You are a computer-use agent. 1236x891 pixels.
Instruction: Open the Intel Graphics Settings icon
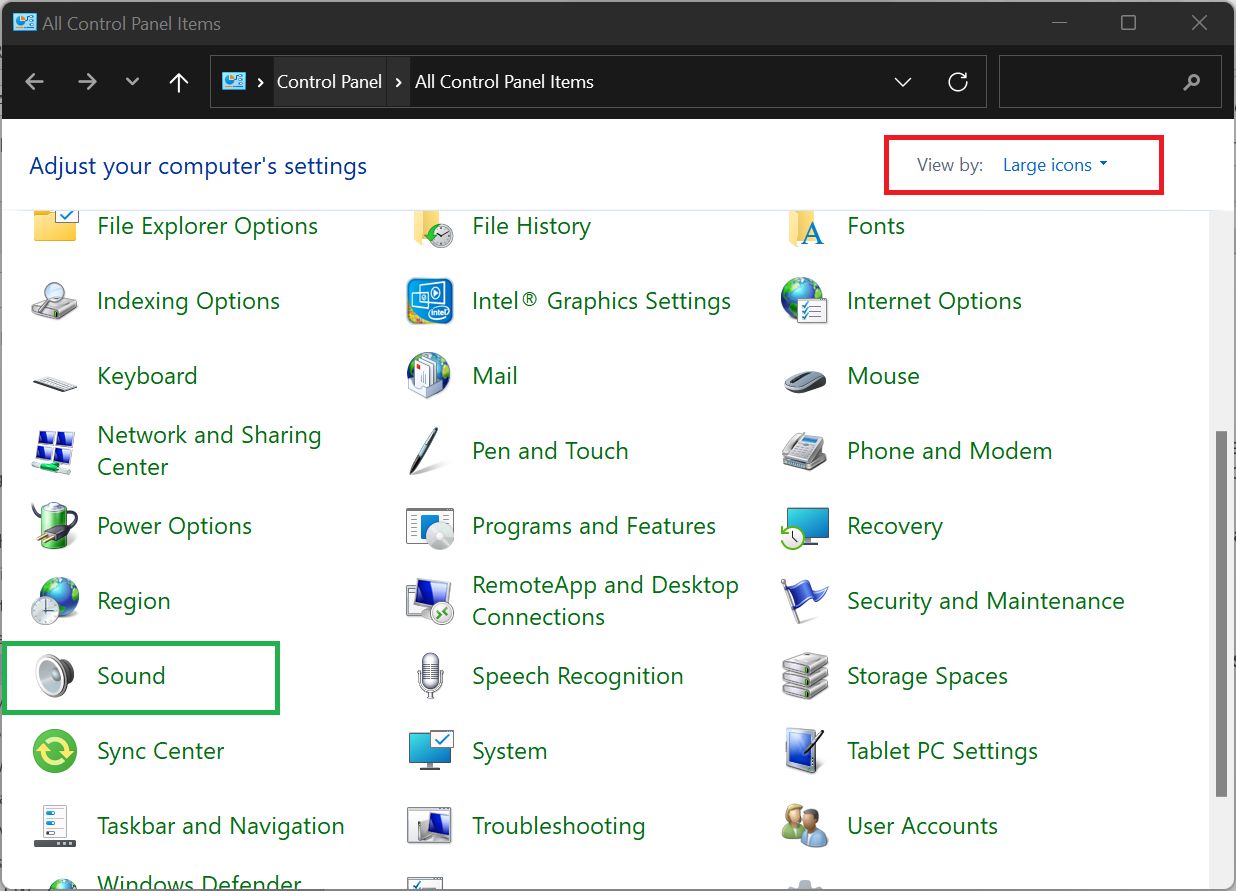point(430,301)
